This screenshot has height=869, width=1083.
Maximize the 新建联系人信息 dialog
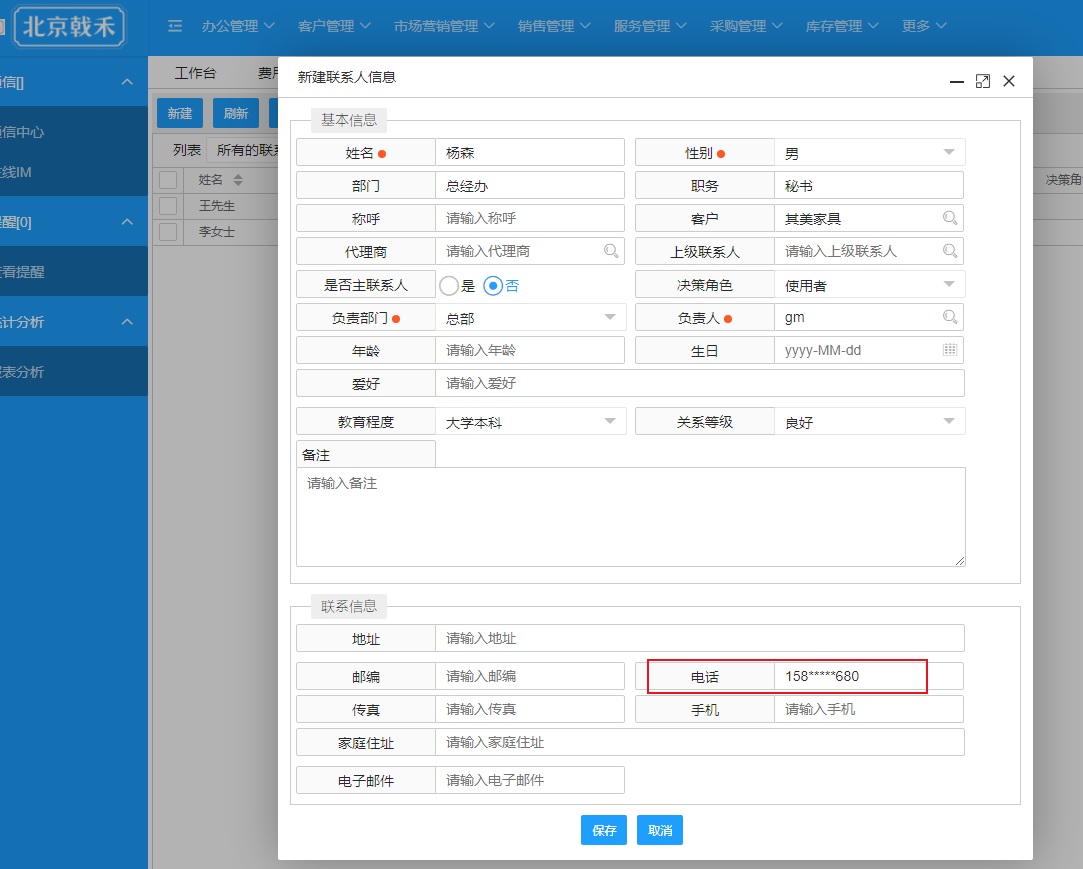pos(983,82)
